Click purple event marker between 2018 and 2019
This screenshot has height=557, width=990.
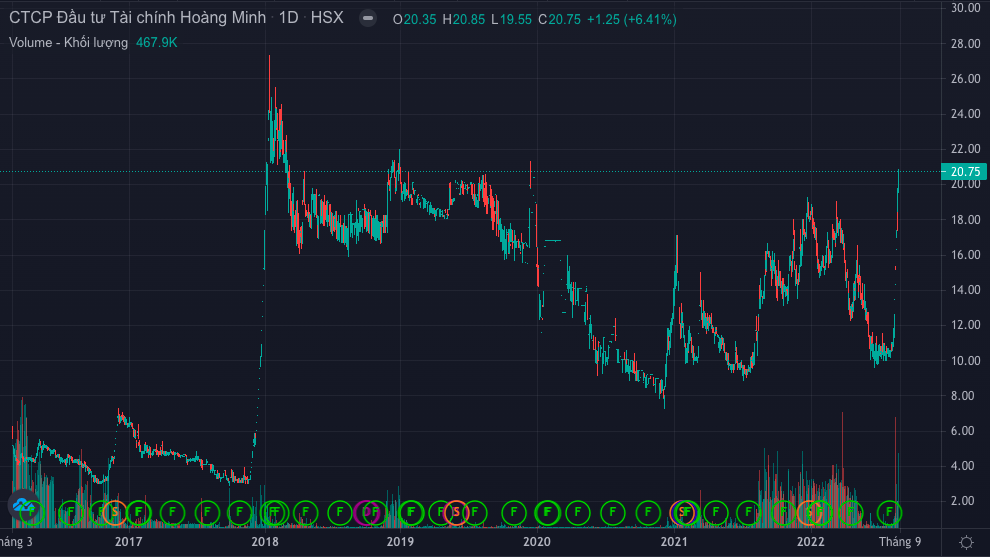366,513
